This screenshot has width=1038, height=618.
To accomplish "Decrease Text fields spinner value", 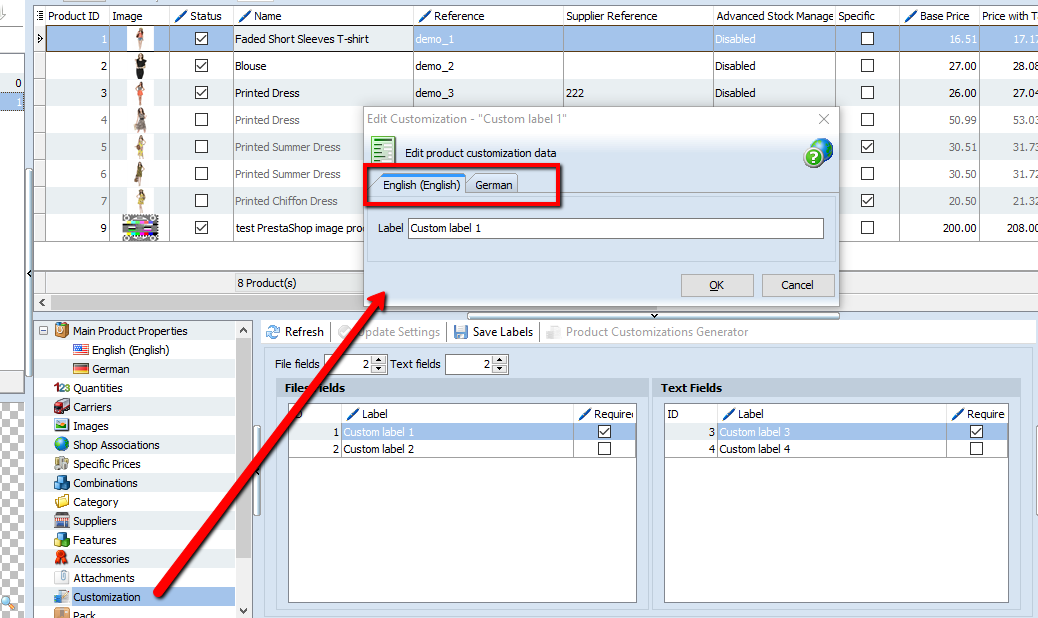I will point(499,370).
